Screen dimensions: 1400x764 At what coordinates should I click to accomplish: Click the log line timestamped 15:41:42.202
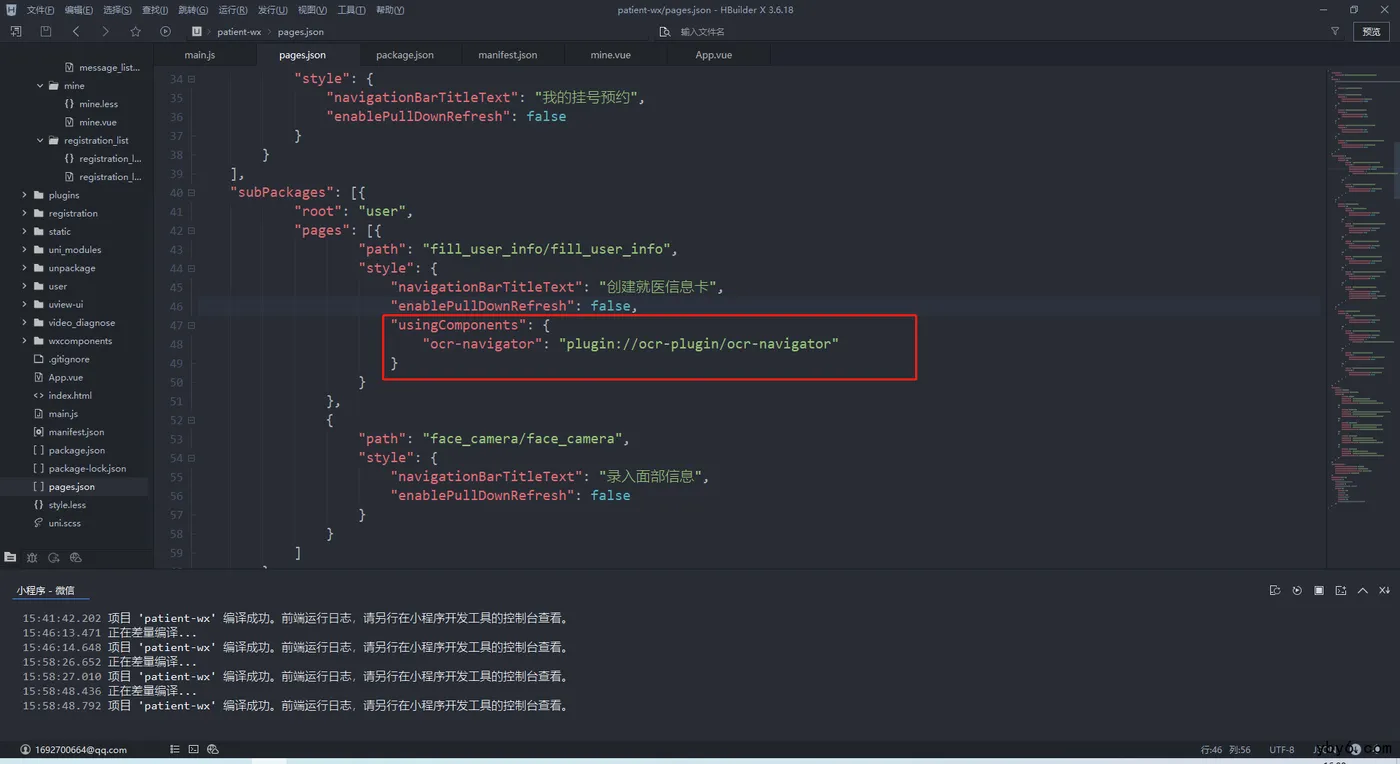coord(296,618)
